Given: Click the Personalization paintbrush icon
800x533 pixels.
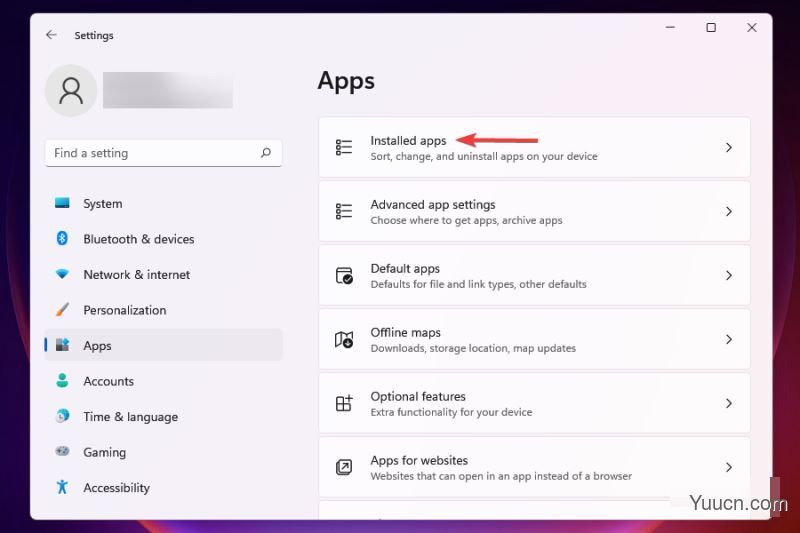Looking at the screenshot, I should click(62, 310).
